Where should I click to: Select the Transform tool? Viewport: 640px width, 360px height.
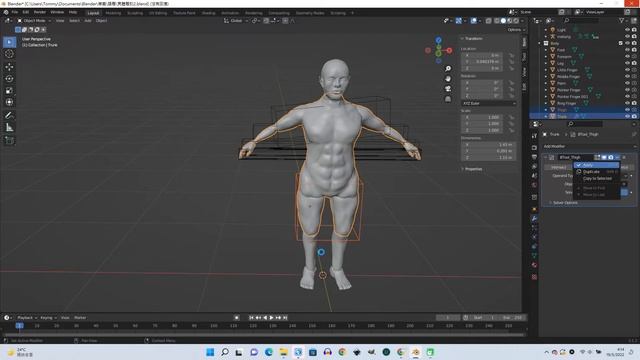click(x=9, y=102)
